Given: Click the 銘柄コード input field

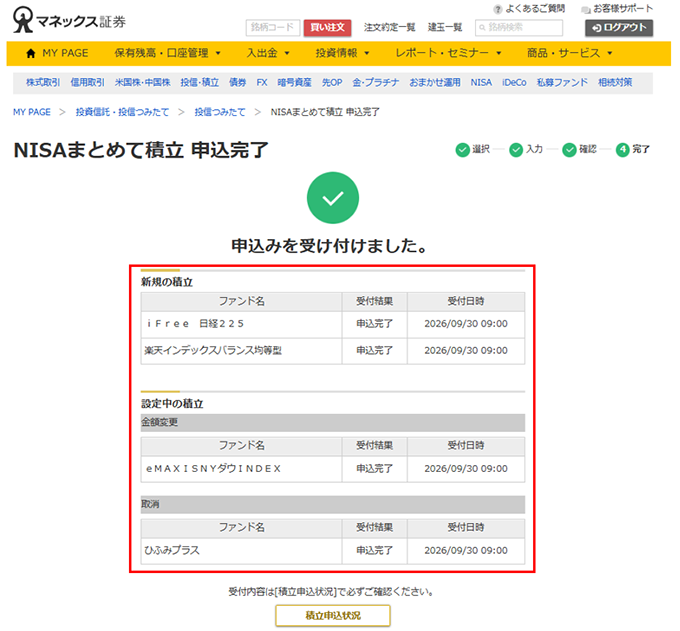Looking at the screenshot, I should pyautogui.click(x=273, y=28).
